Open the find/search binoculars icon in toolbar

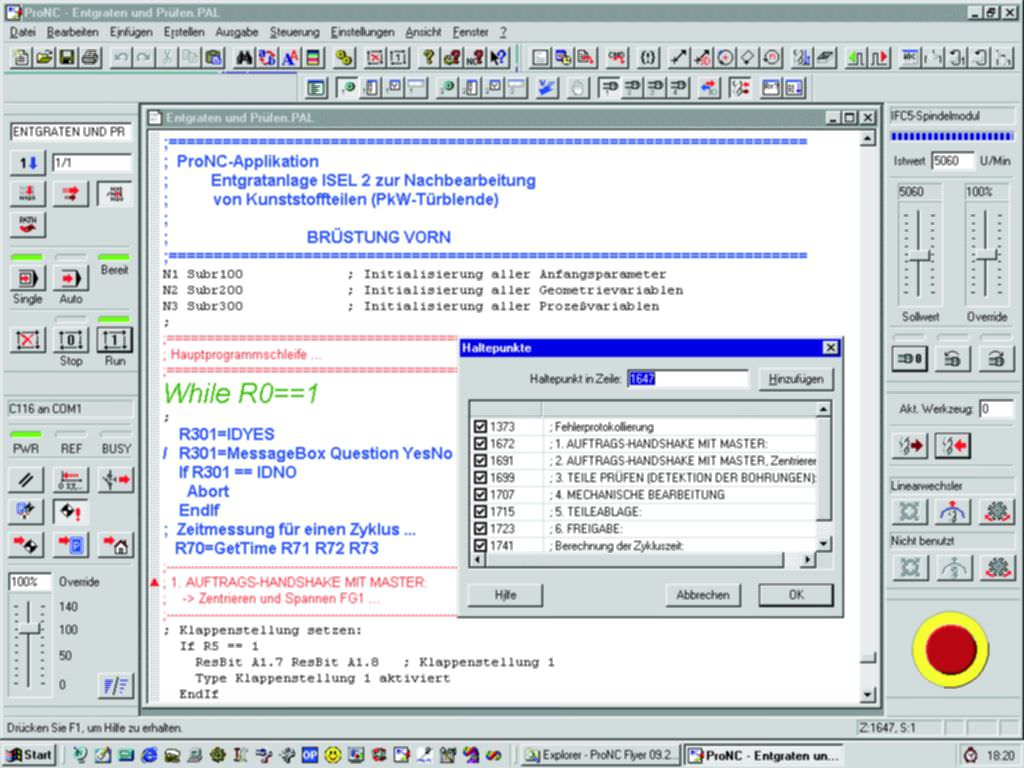pos(243,57)
